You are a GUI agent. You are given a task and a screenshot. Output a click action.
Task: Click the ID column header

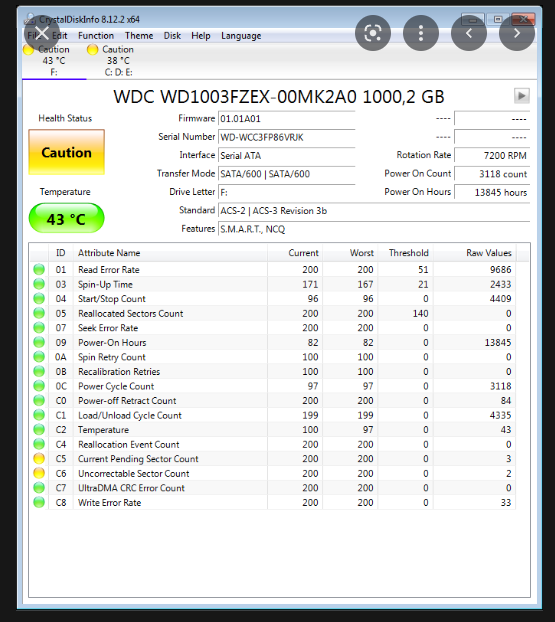[x=61, y=253]
